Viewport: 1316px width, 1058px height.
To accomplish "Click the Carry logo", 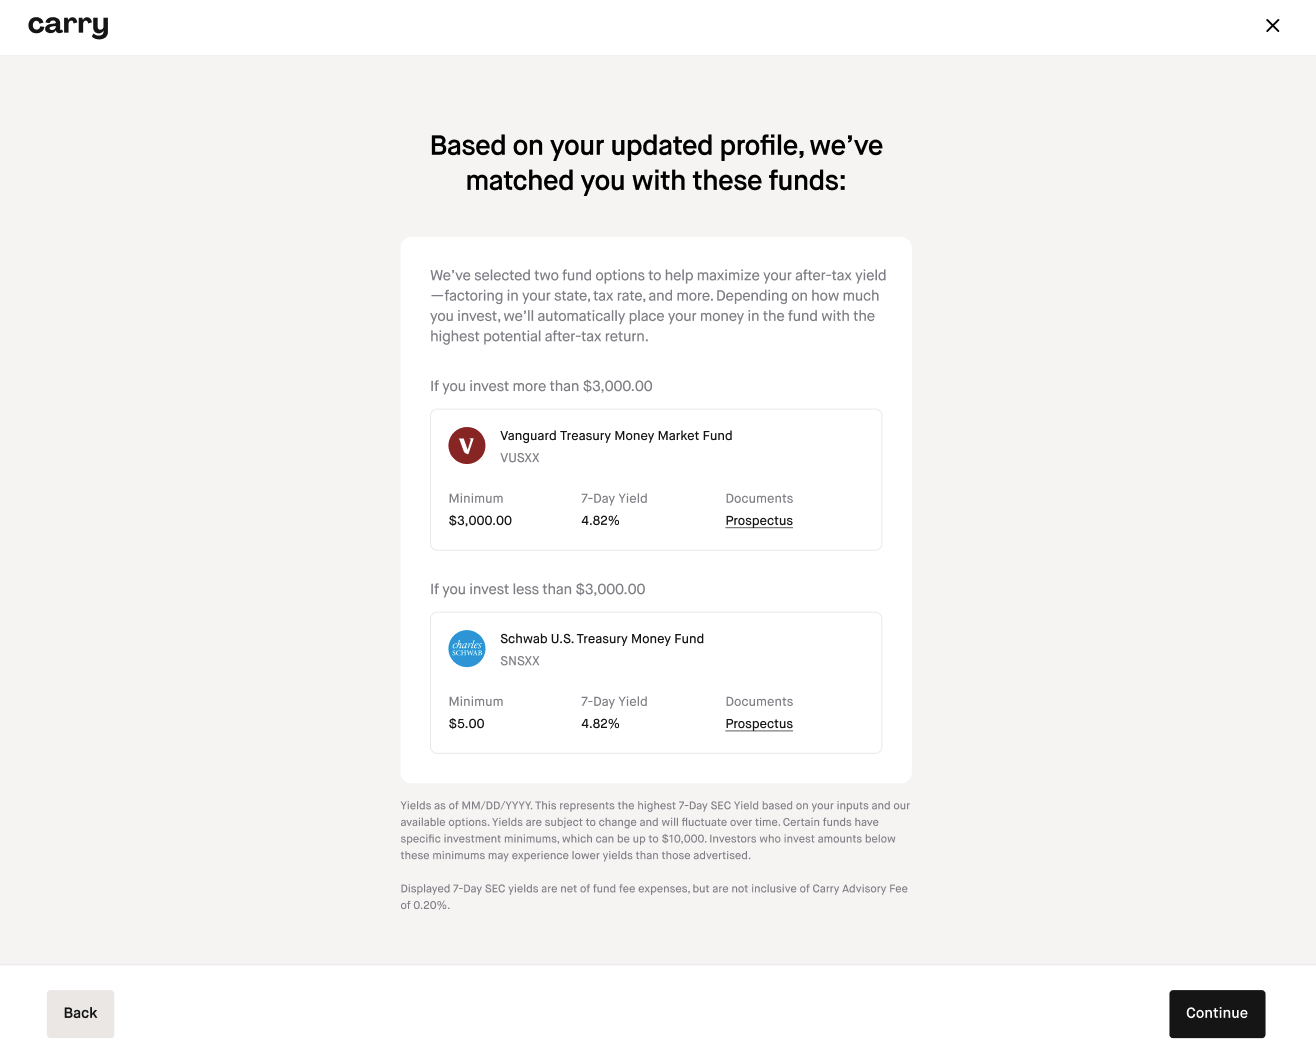I will tap(68, 26).
